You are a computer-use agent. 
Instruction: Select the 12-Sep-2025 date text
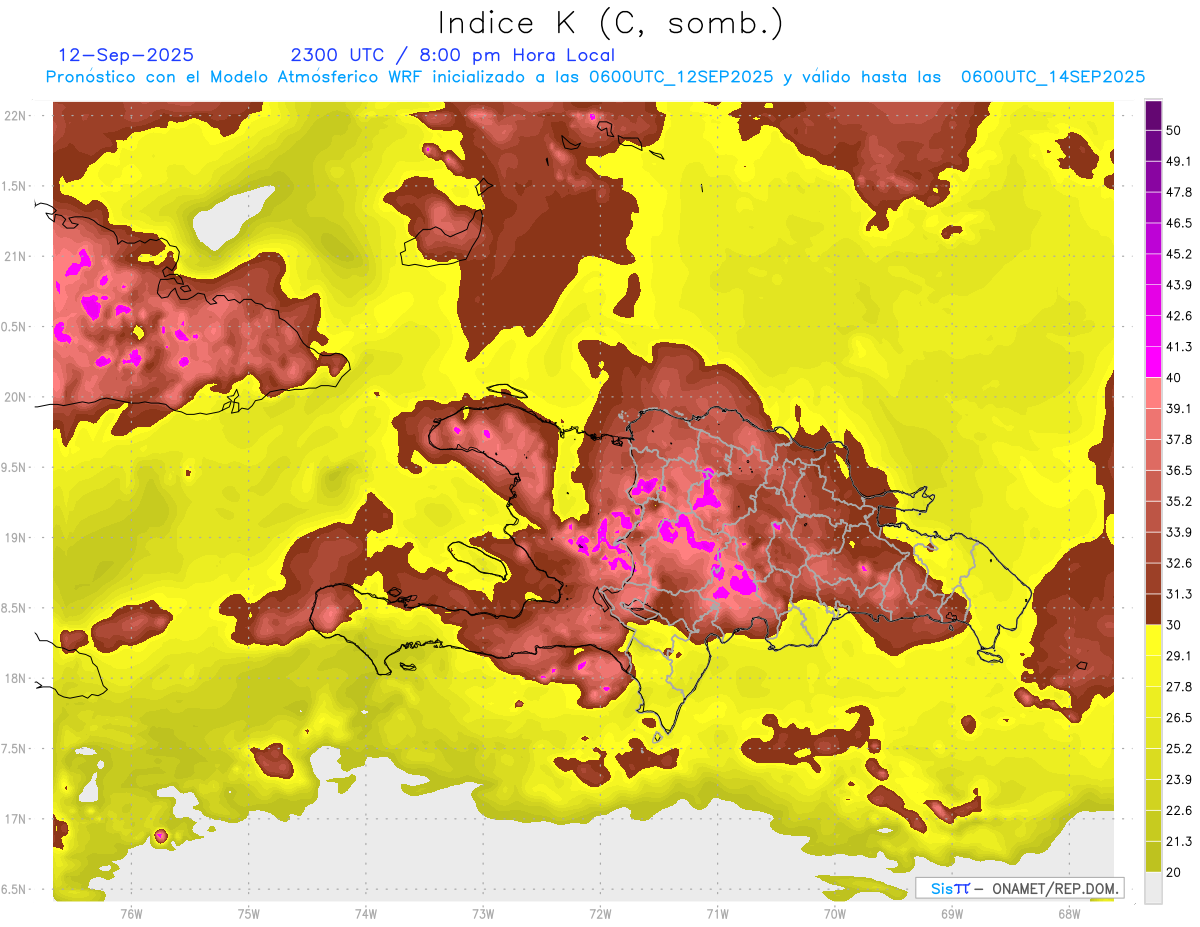pos(126,55)
